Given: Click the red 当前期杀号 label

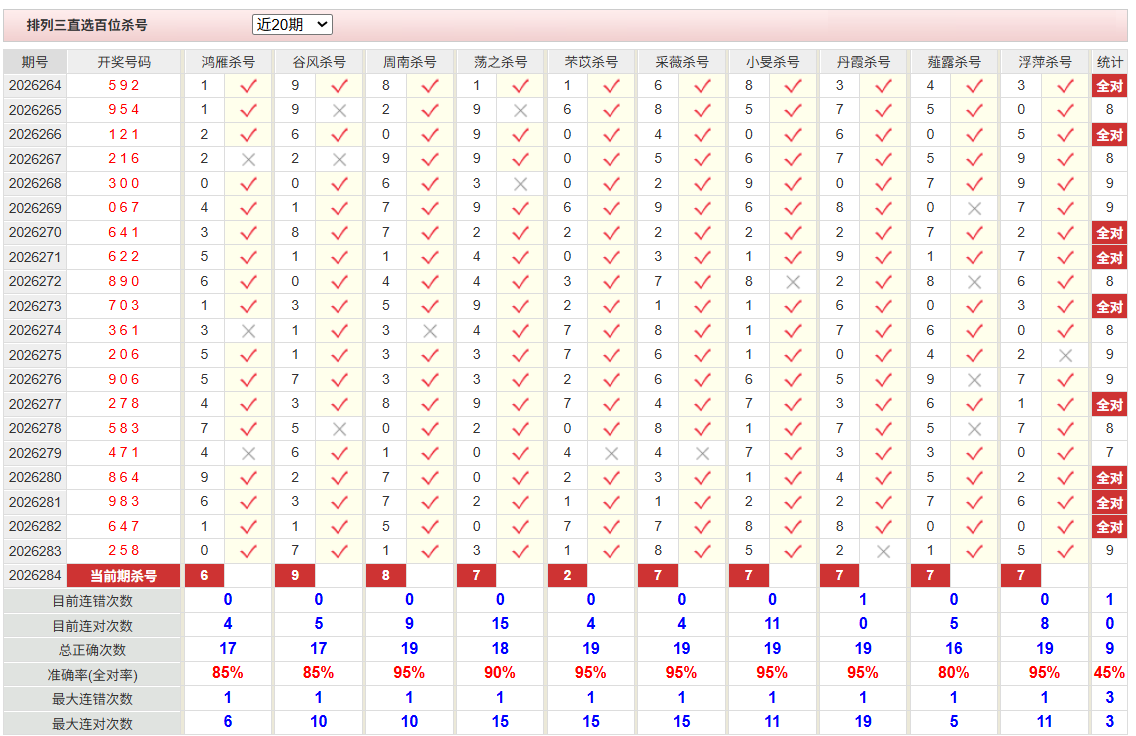Looking at the screenshot, I should coord(123,576).
